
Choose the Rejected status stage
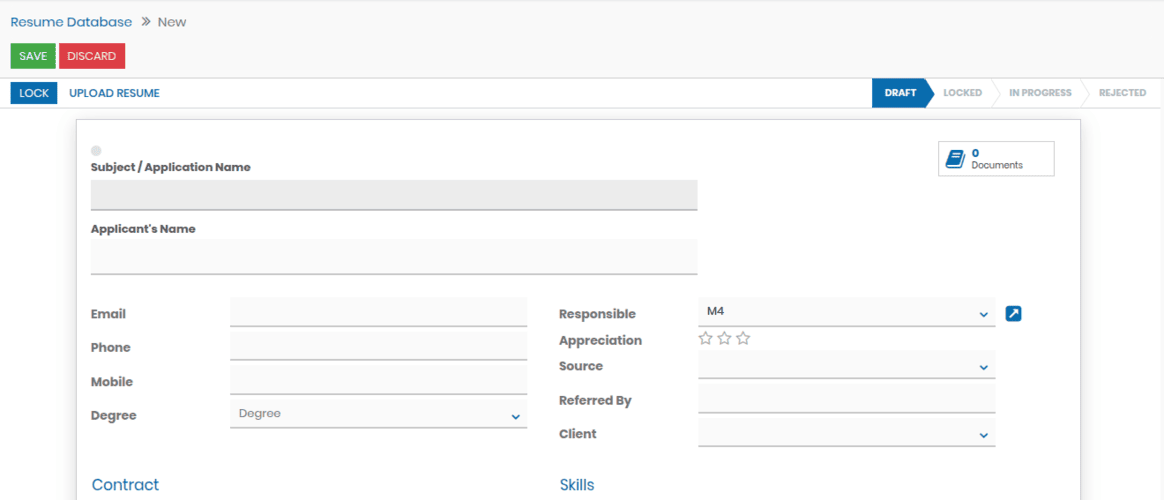[x=1121, y=93]
